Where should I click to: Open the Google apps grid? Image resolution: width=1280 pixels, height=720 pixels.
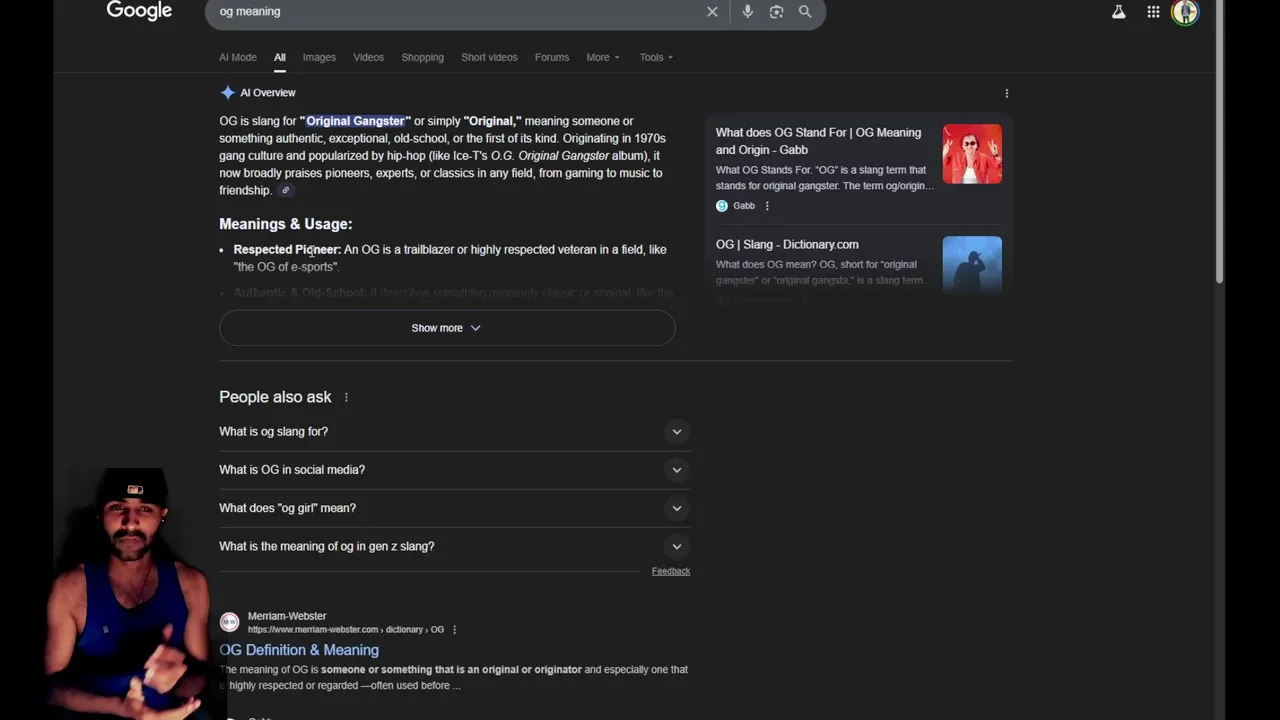click(1153, 12)
